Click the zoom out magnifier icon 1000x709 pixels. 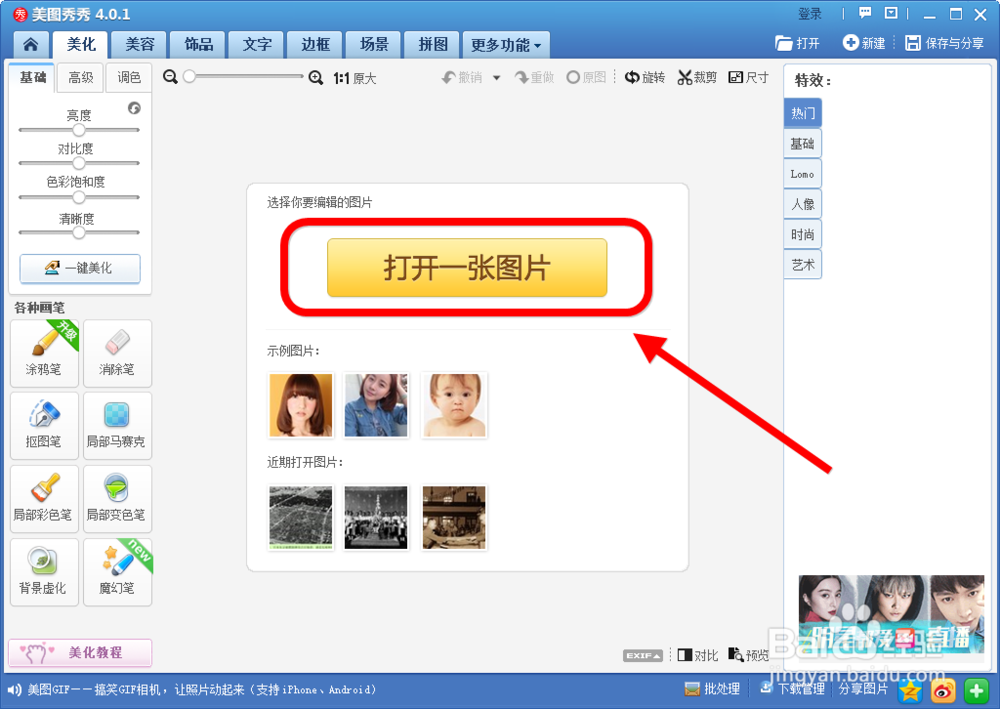pyautogui.click(x=170, y=77)
